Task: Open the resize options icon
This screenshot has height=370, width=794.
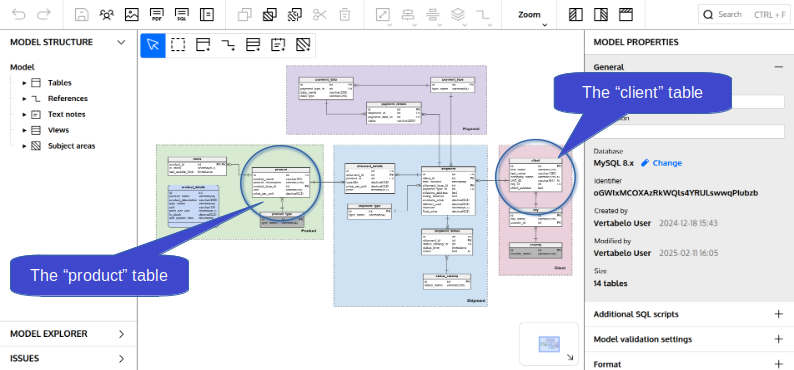Action: pyautogui.click(x=383, y=15)
